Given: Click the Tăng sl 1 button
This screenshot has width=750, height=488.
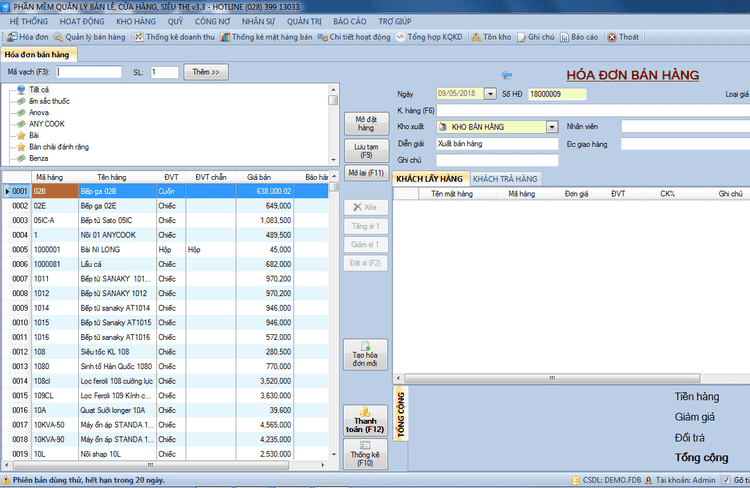Looking at the screenshot, I should click(365, 226).
